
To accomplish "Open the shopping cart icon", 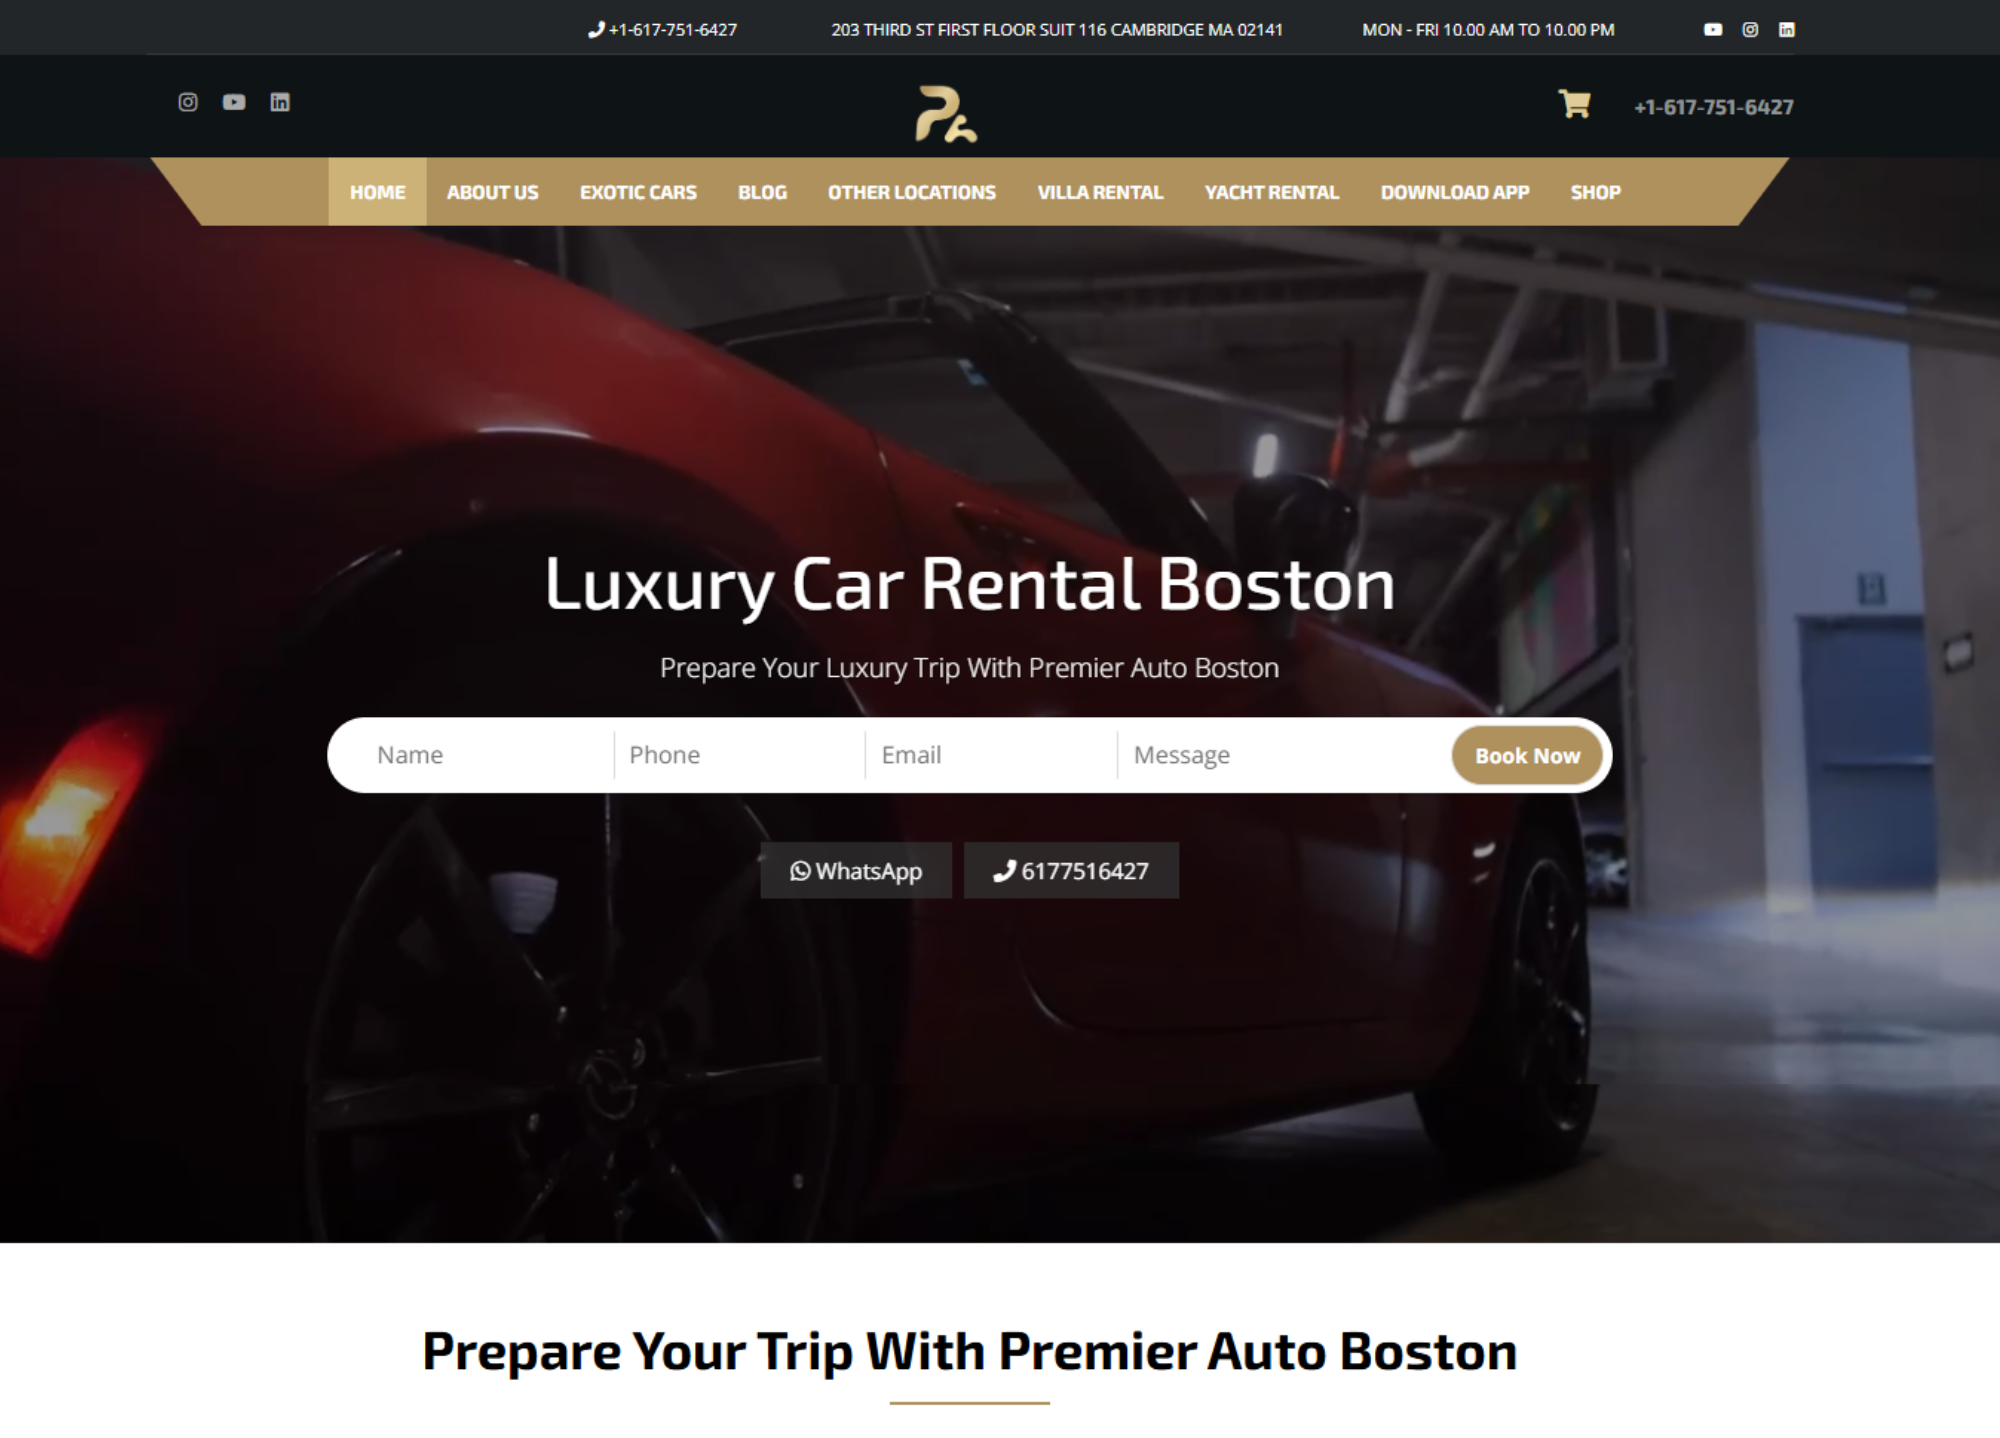I will tap(1574, 104).
